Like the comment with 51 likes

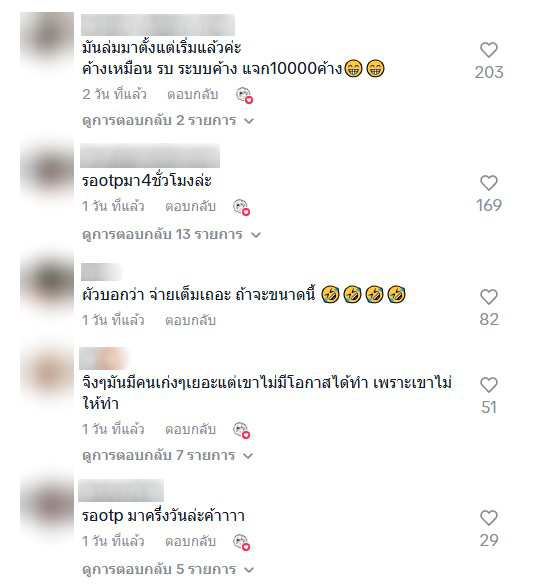[489, 385]
